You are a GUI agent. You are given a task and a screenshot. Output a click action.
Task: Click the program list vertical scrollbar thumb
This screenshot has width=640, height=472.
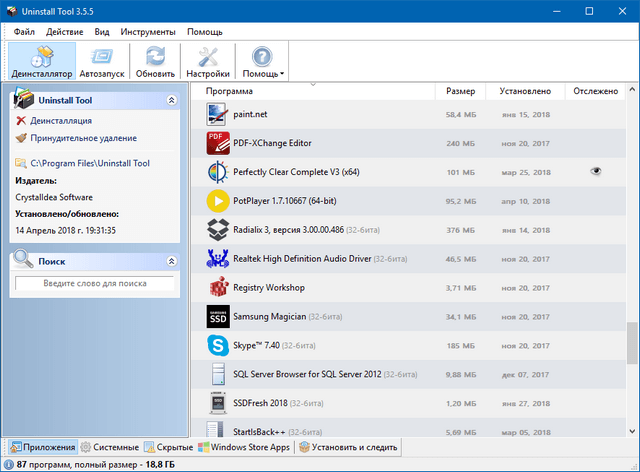click(631, 343)
